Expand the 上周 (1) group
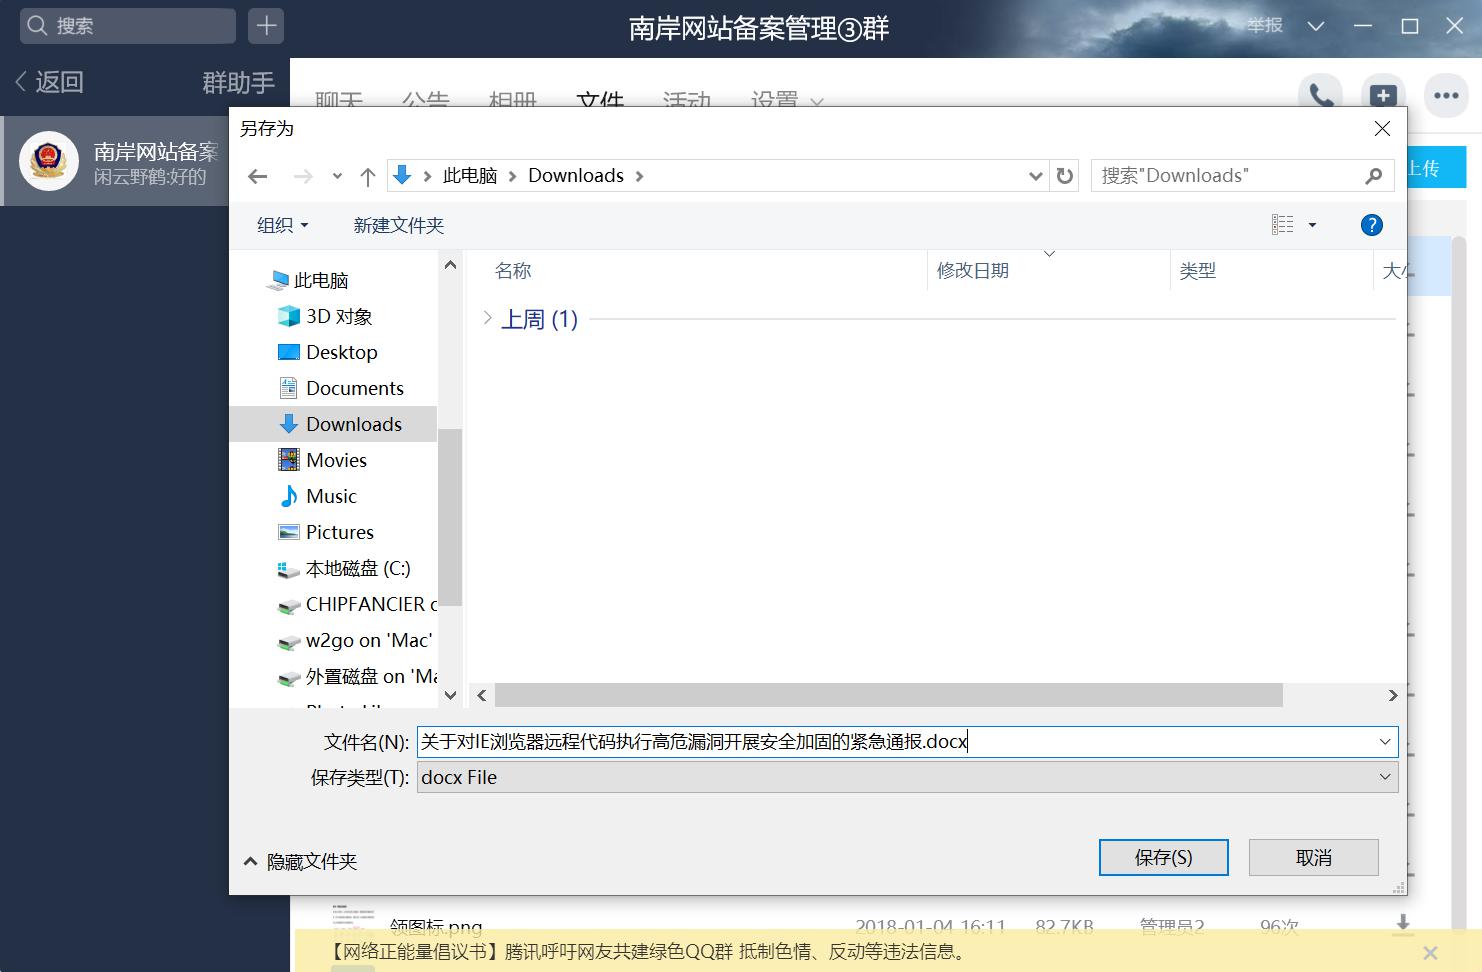 487,318
